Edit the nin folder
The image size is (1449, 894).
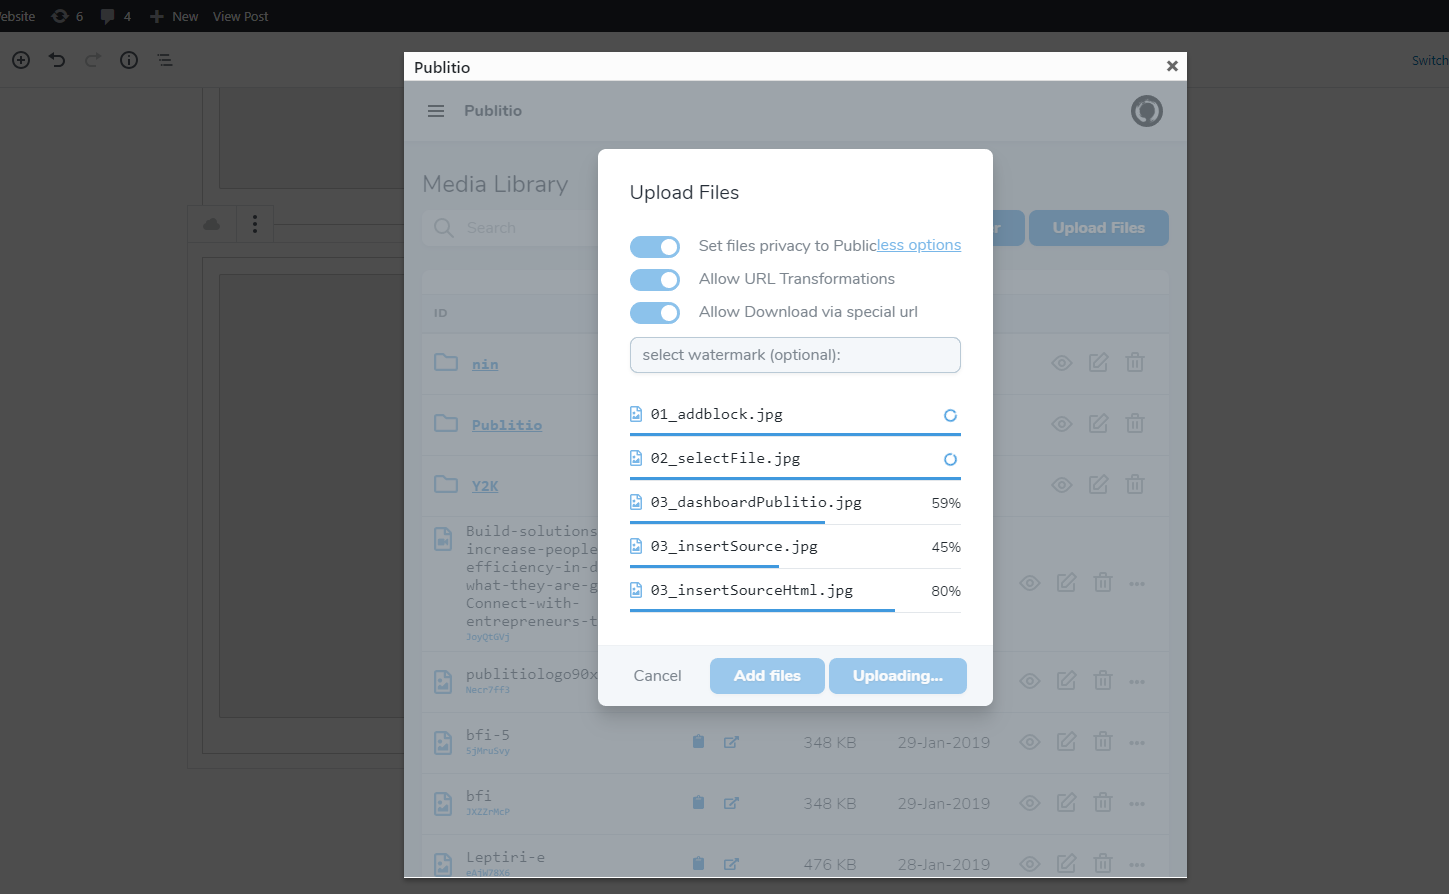click(1098, 363)
